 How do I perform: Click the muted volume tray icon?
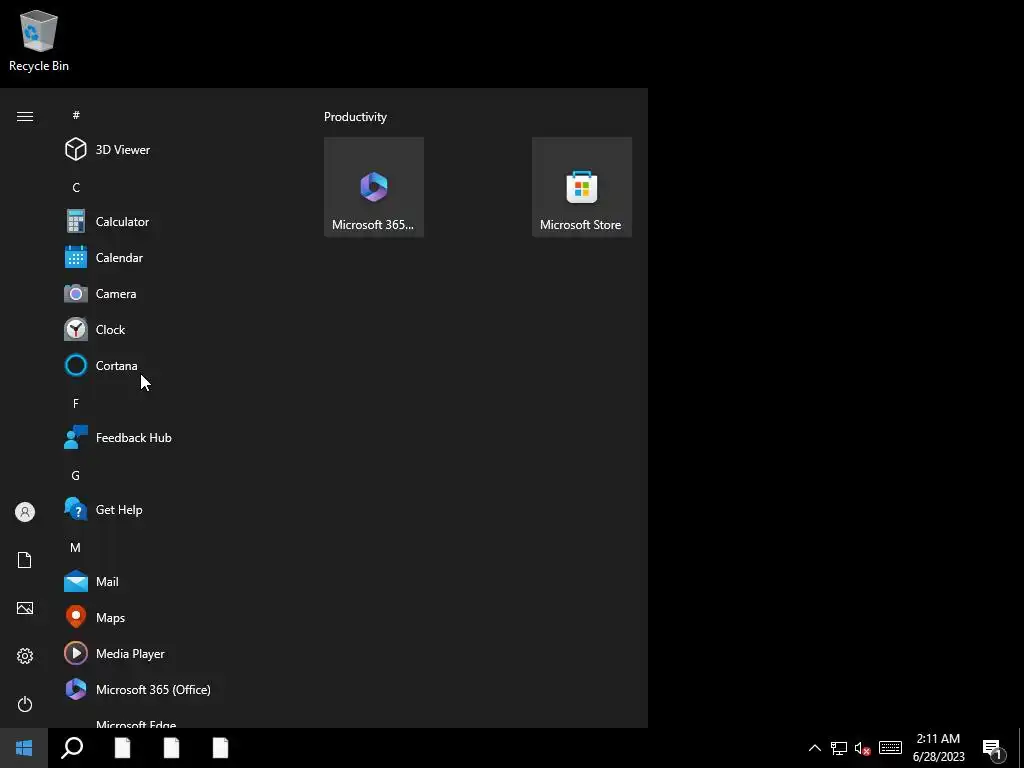point(863,748)
